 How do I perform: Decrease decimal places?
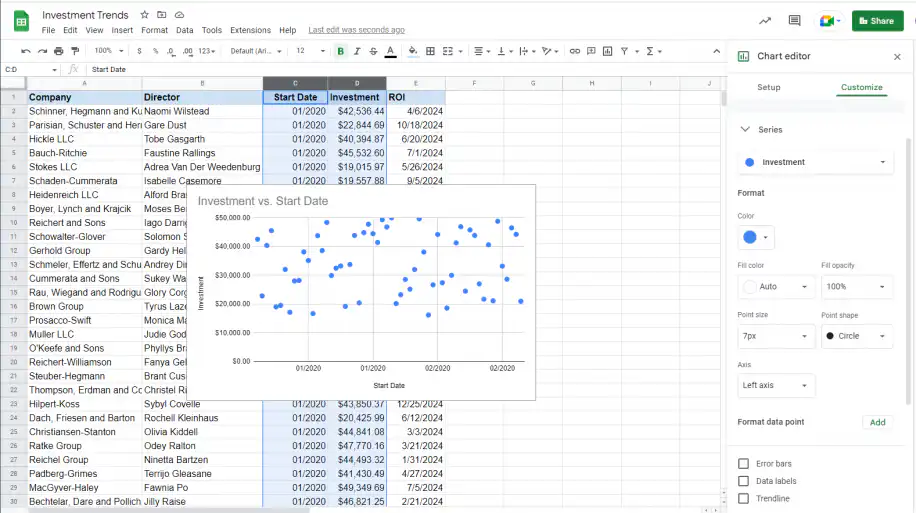coord(171,51)
